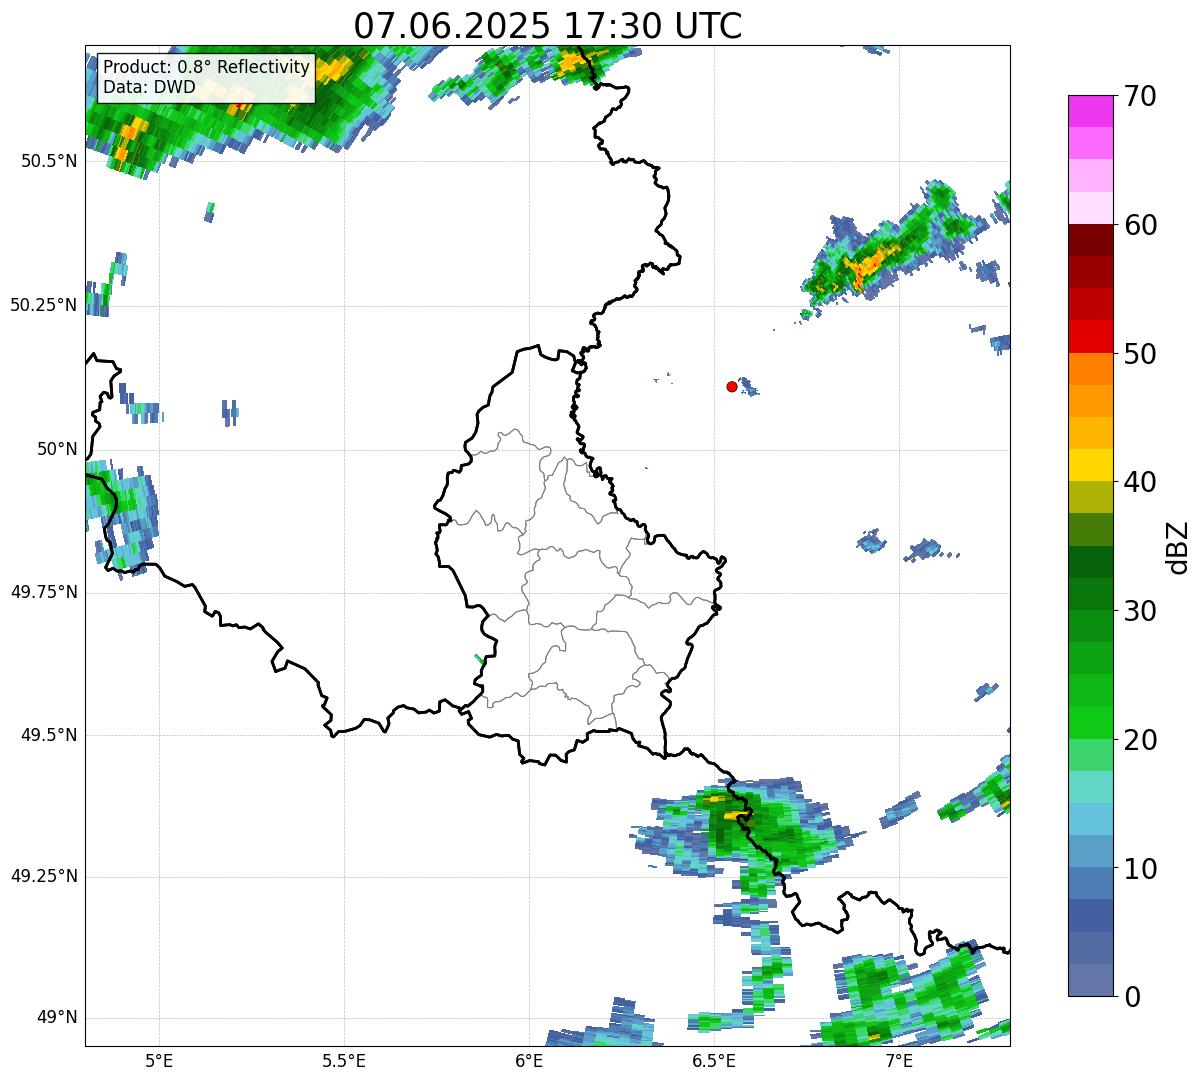Click the 7°E longitude label

coord(899,1061)
